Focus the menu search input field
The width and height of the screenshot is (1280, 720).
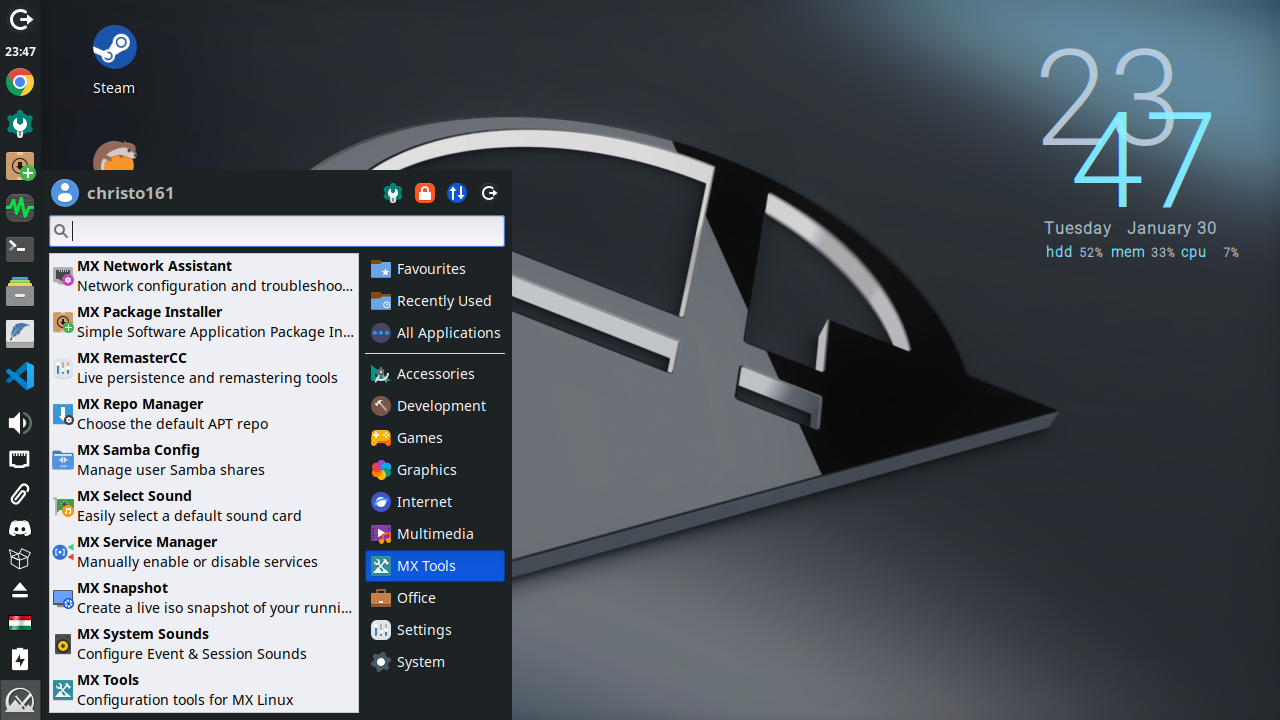point(277,231)
